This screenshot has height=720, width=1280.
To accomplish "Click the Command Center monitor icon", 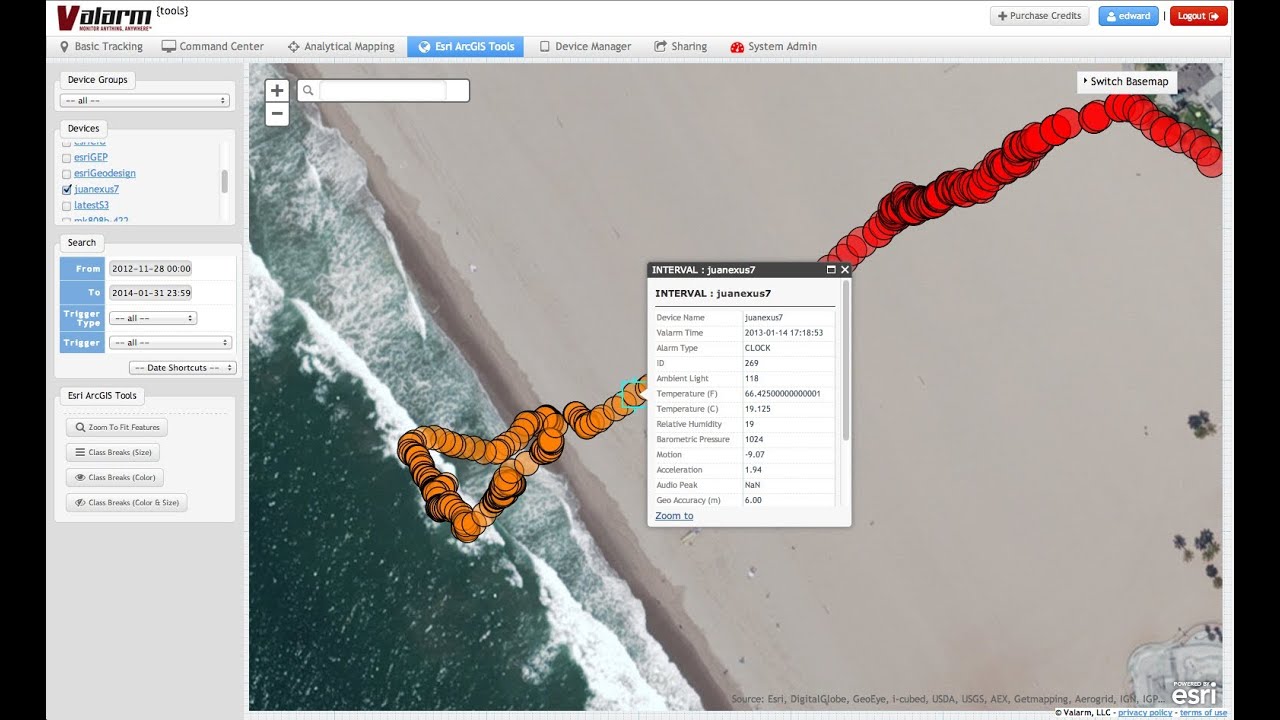I will (169, 46).
